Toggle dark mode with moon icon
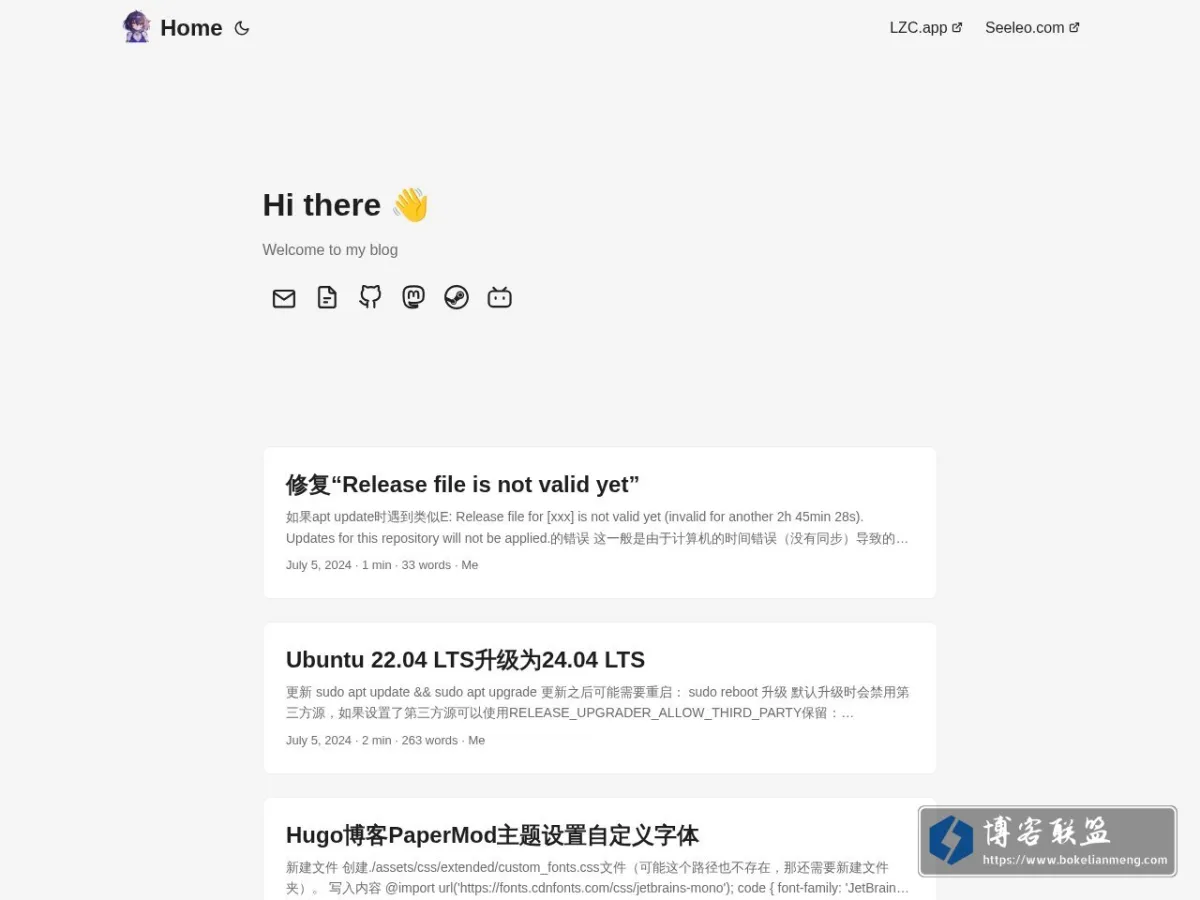Screen dimensions: 1200x900 [x=242, y=28]
